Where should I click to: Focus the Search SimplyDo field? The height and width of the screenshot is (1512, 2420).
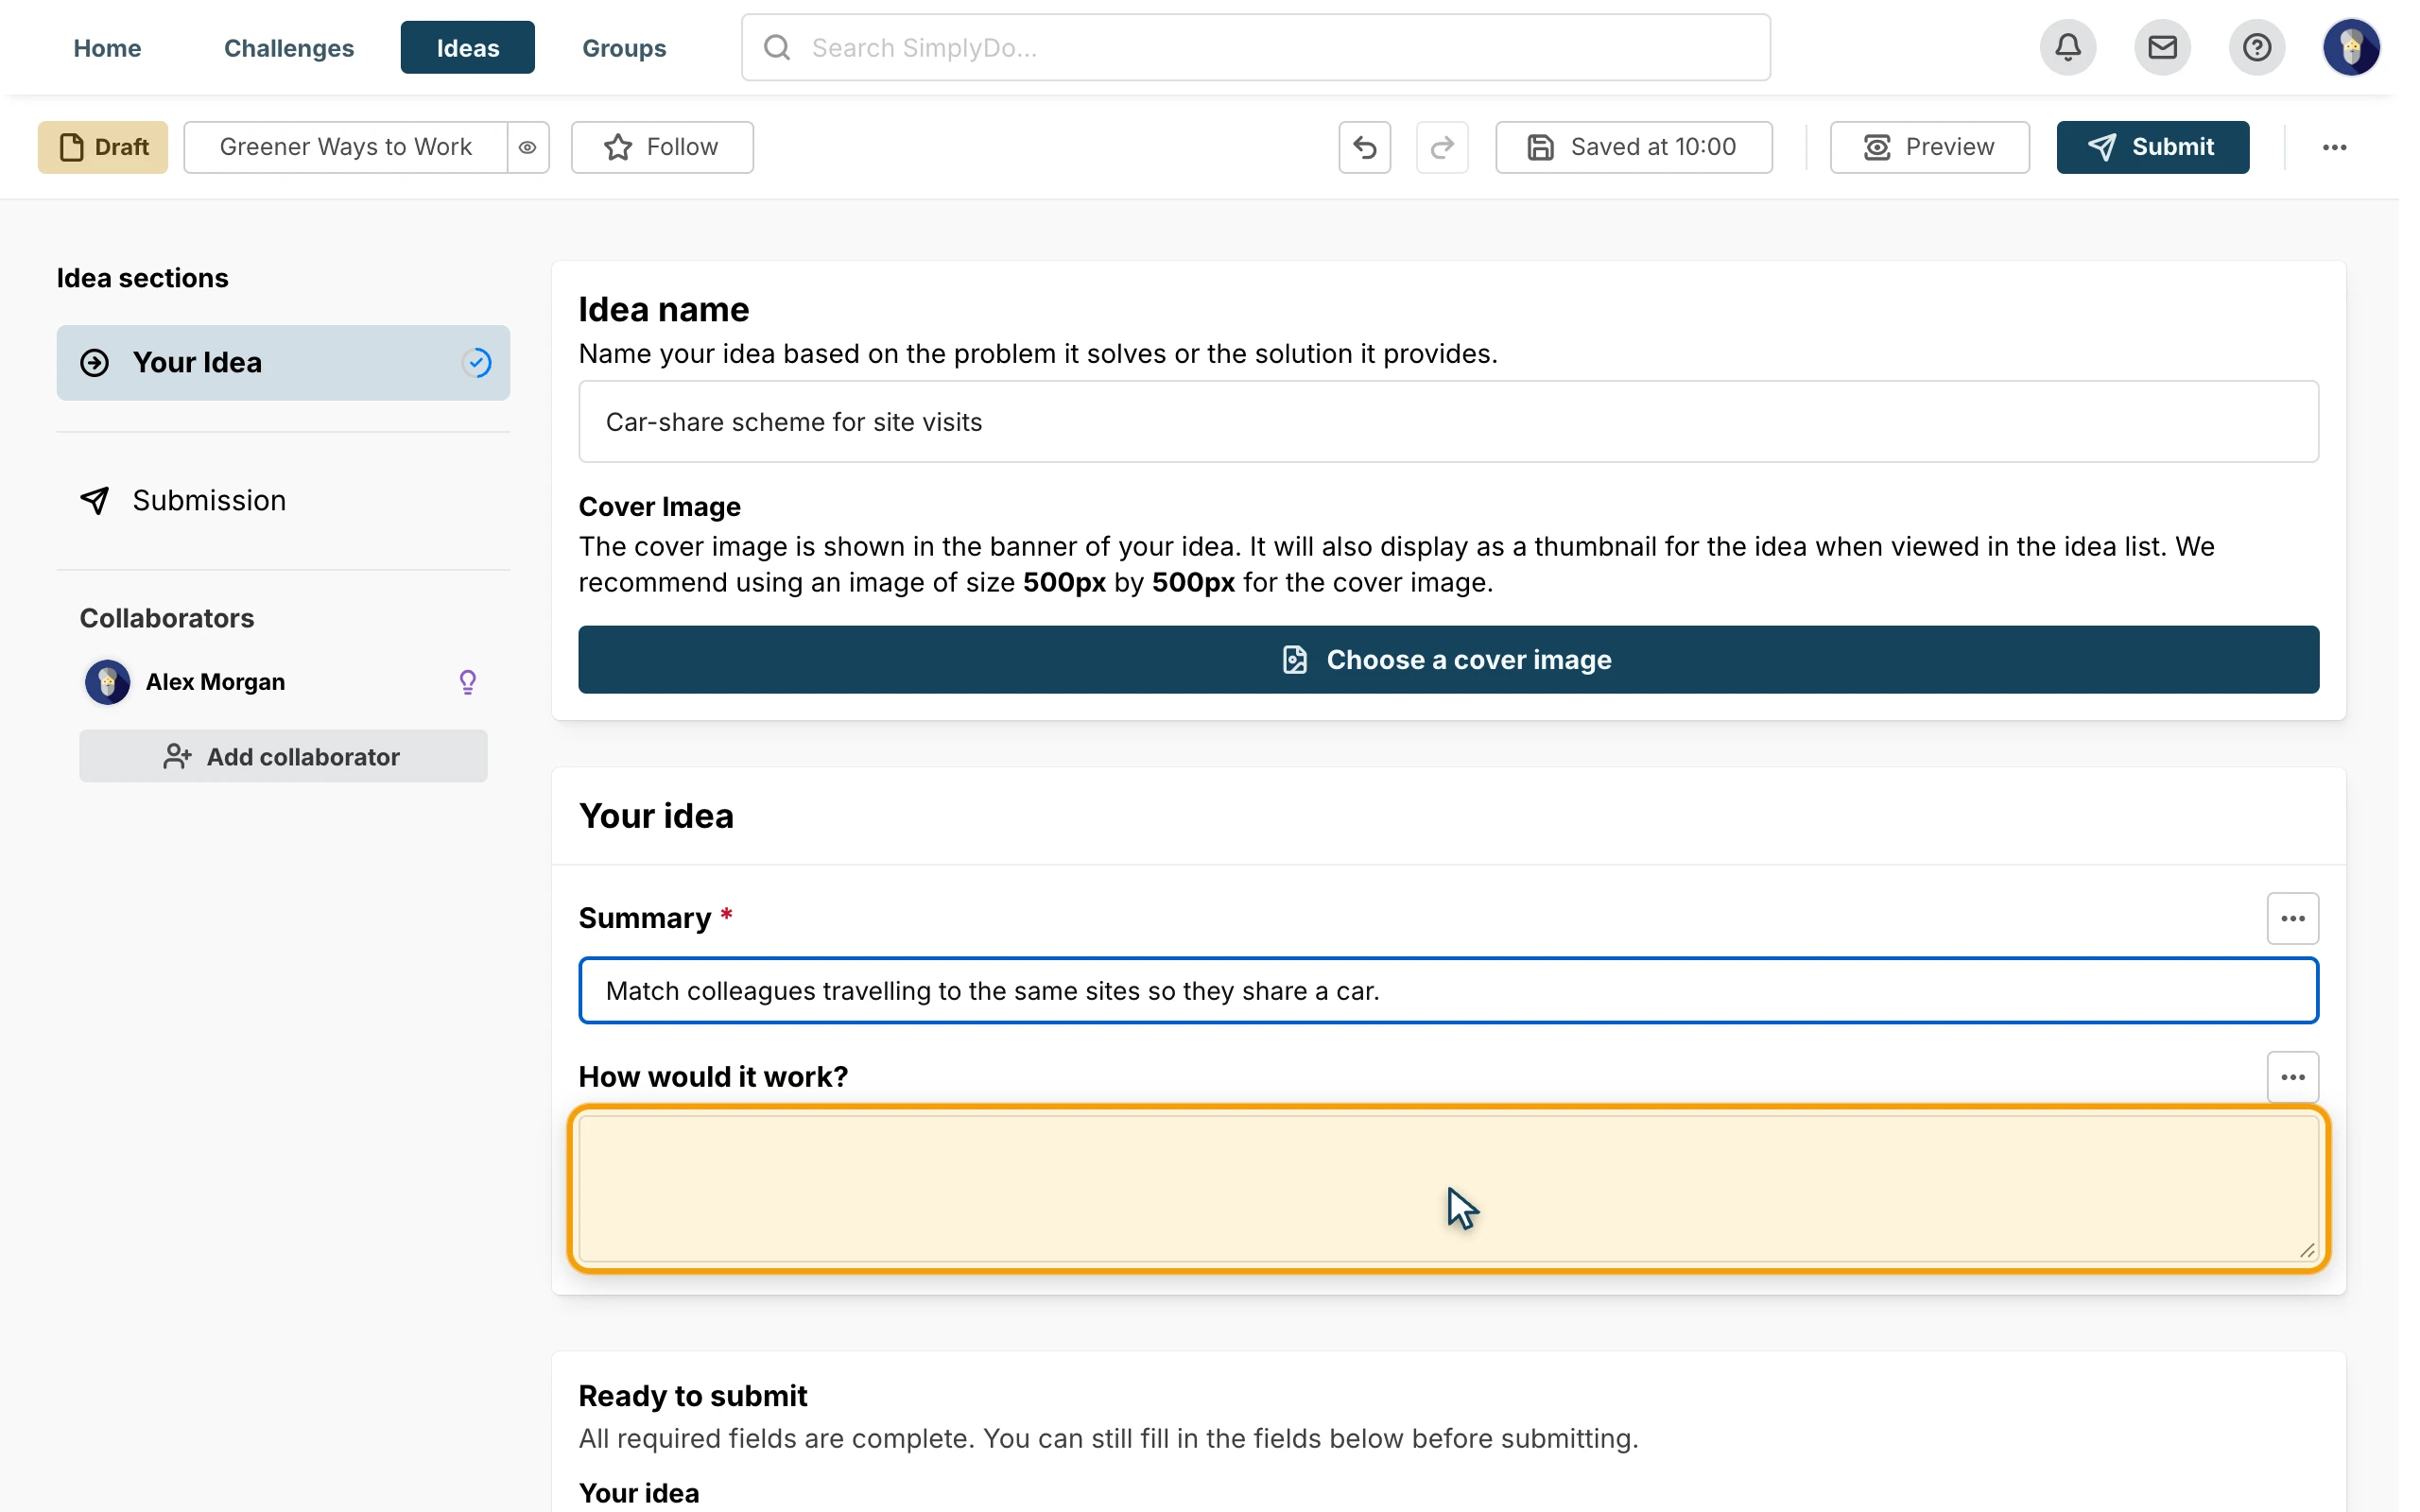1255,47
